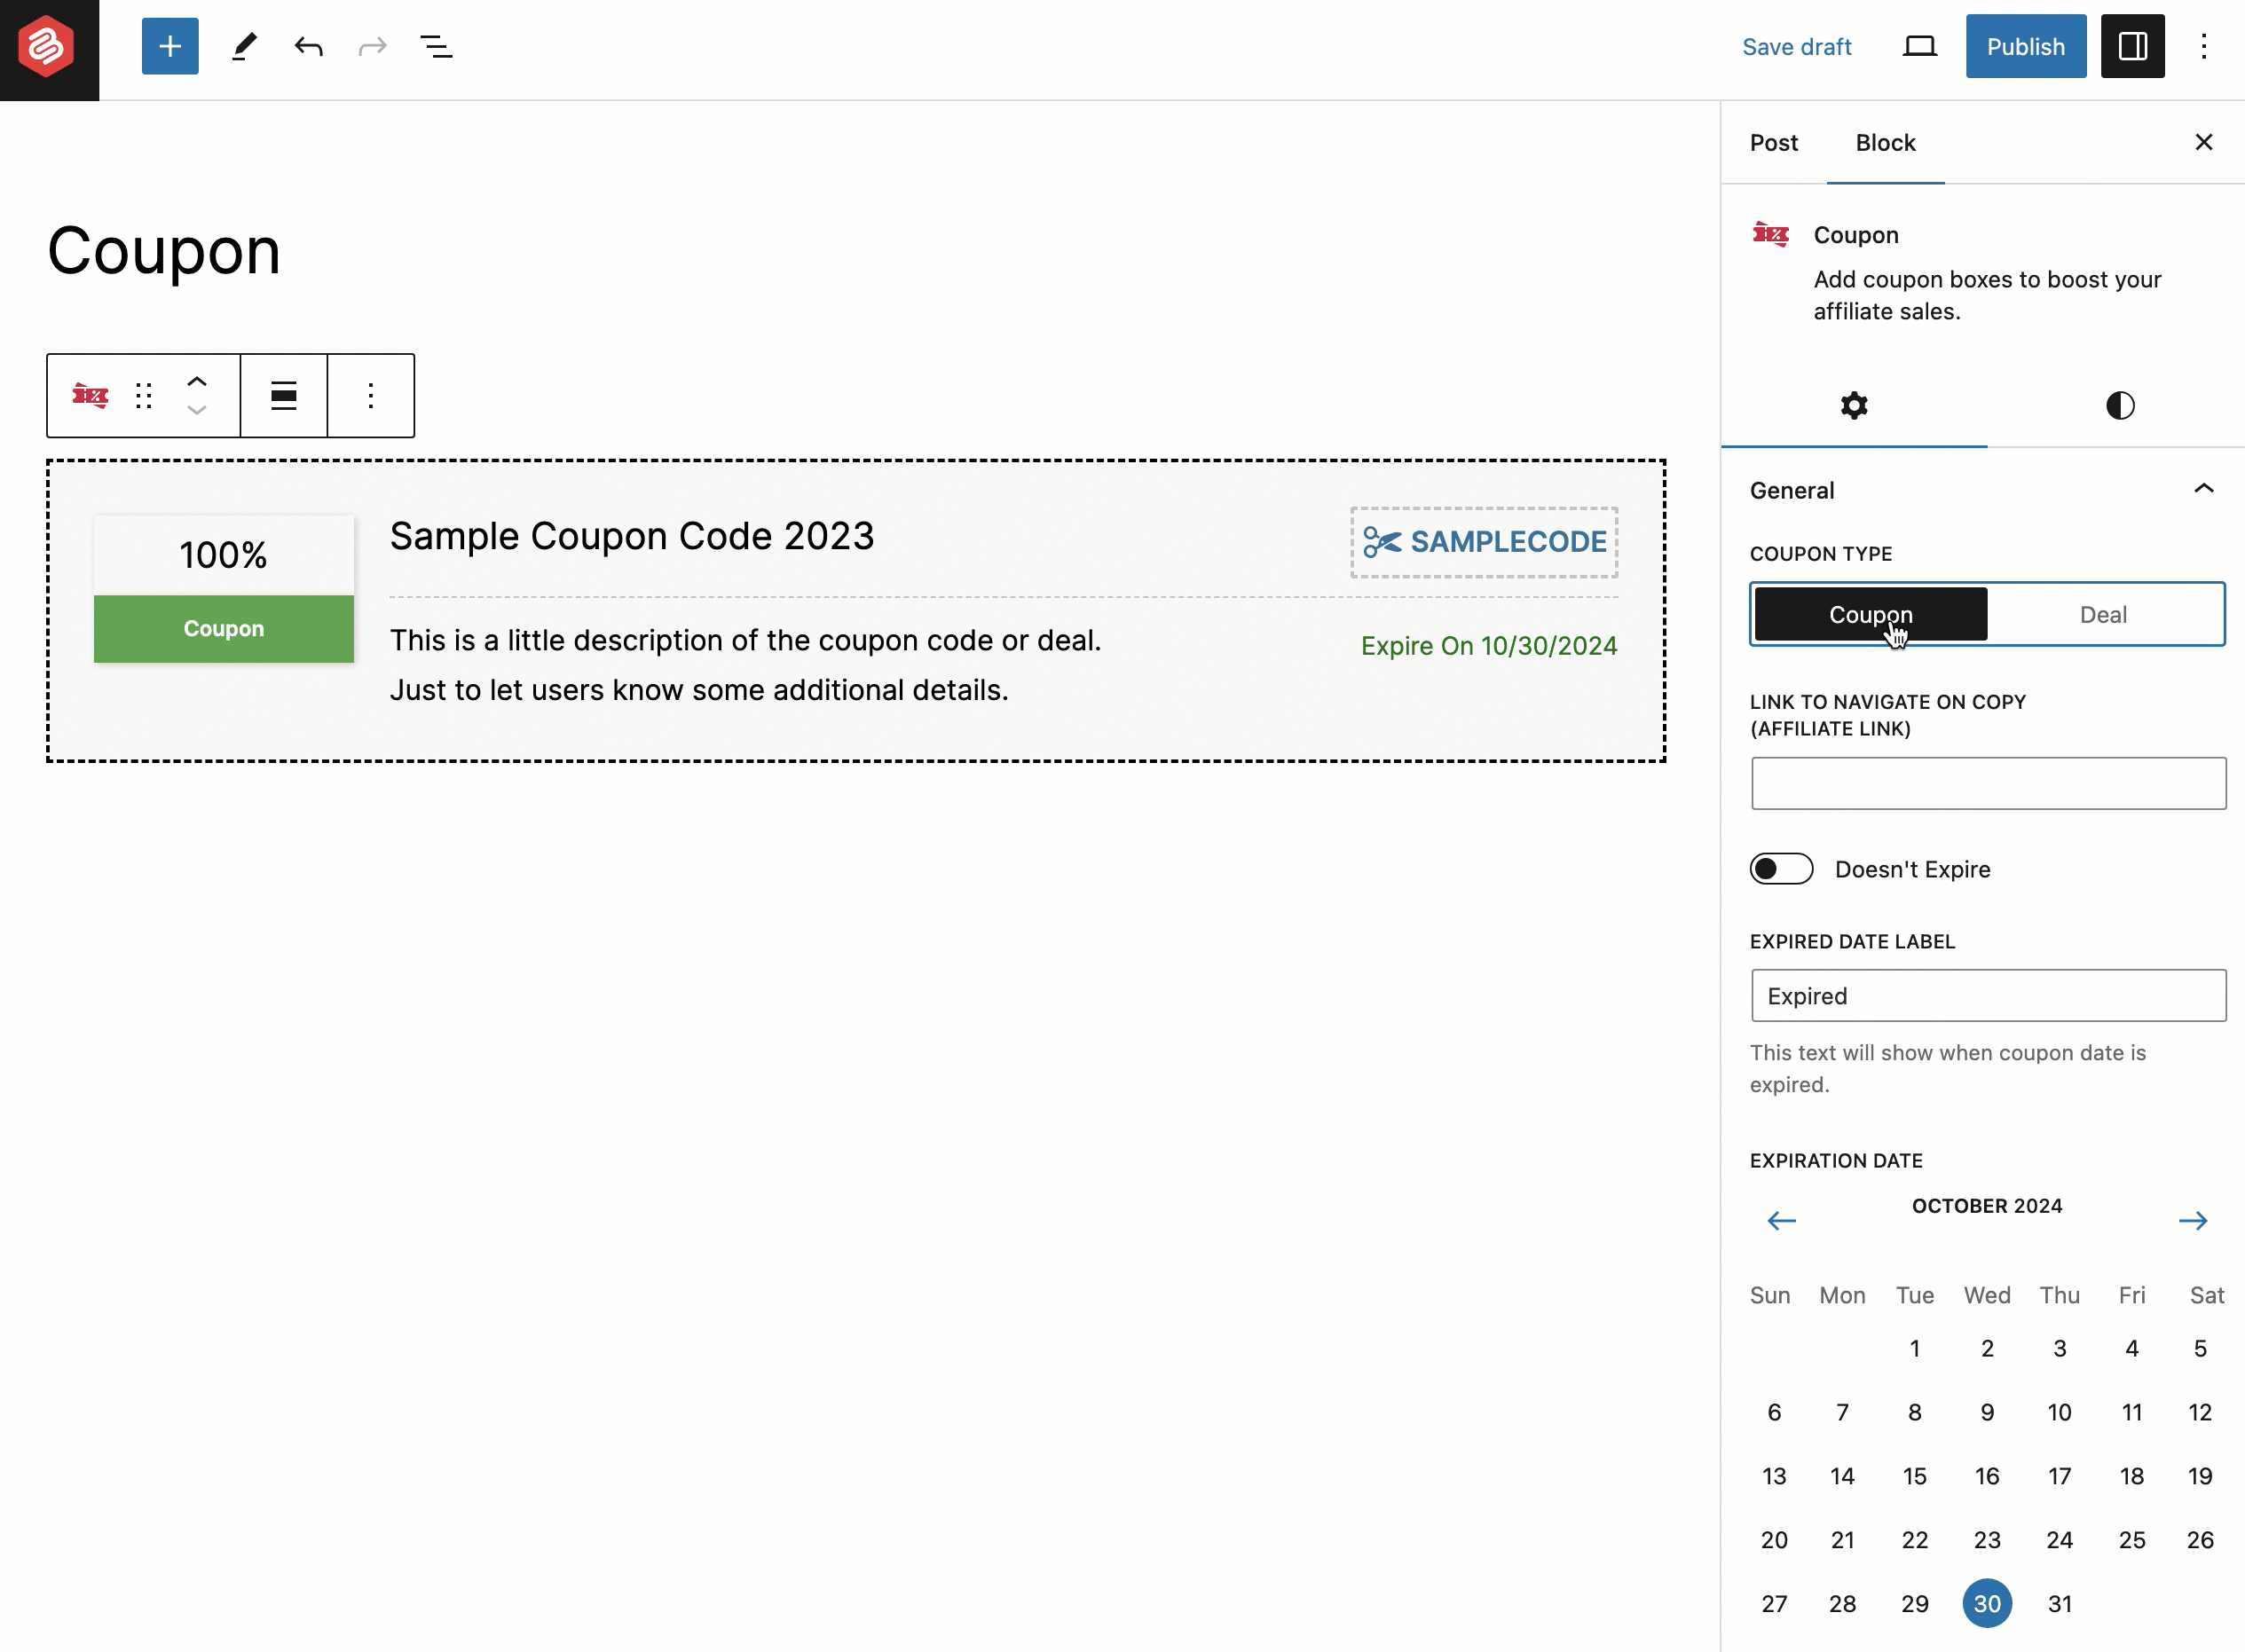The width and height of the screenshot is (2245, 1652).
Task: Redo the last change
Action: click(x=371, y=46)
